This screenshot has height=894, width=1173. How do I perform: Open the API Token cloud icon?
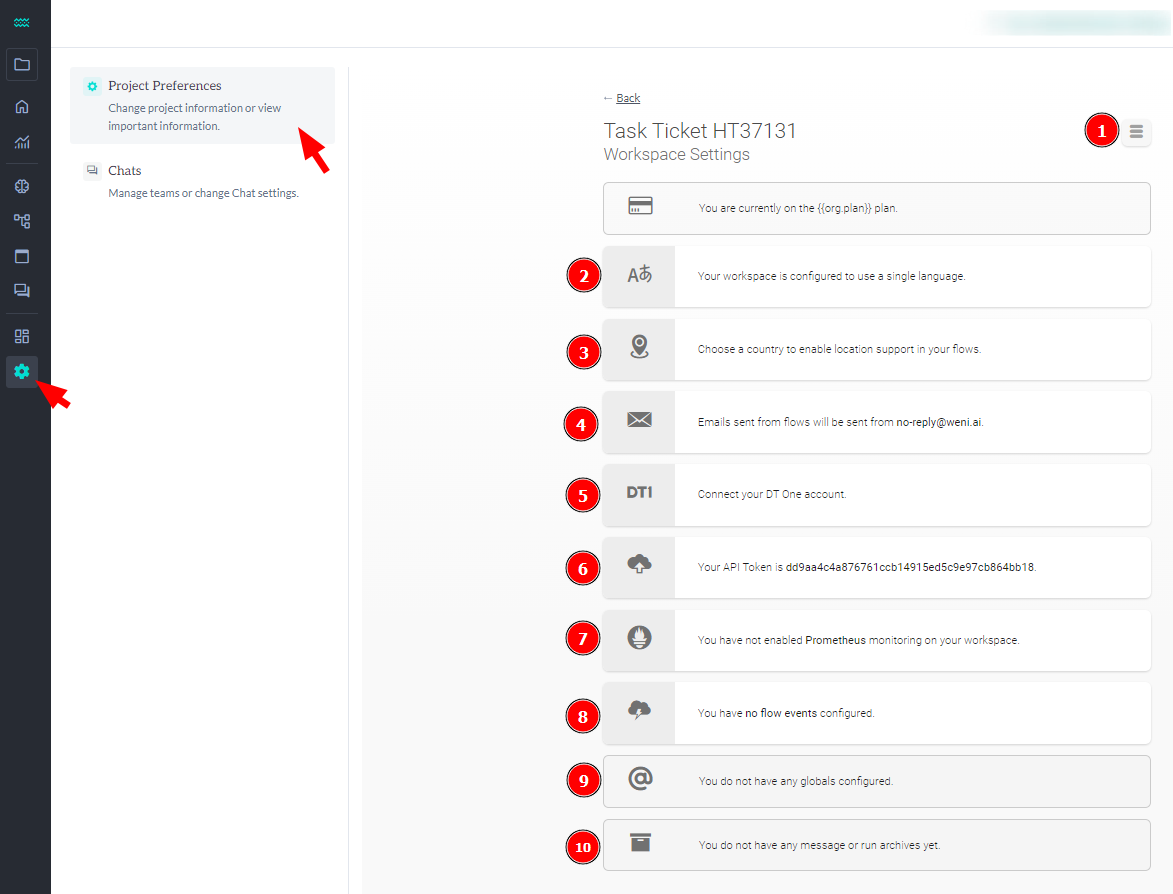(639, 566)
